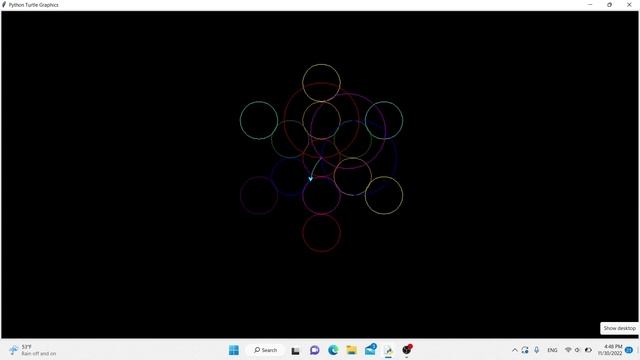Click the Python Turtle Graphics window title

33,5
